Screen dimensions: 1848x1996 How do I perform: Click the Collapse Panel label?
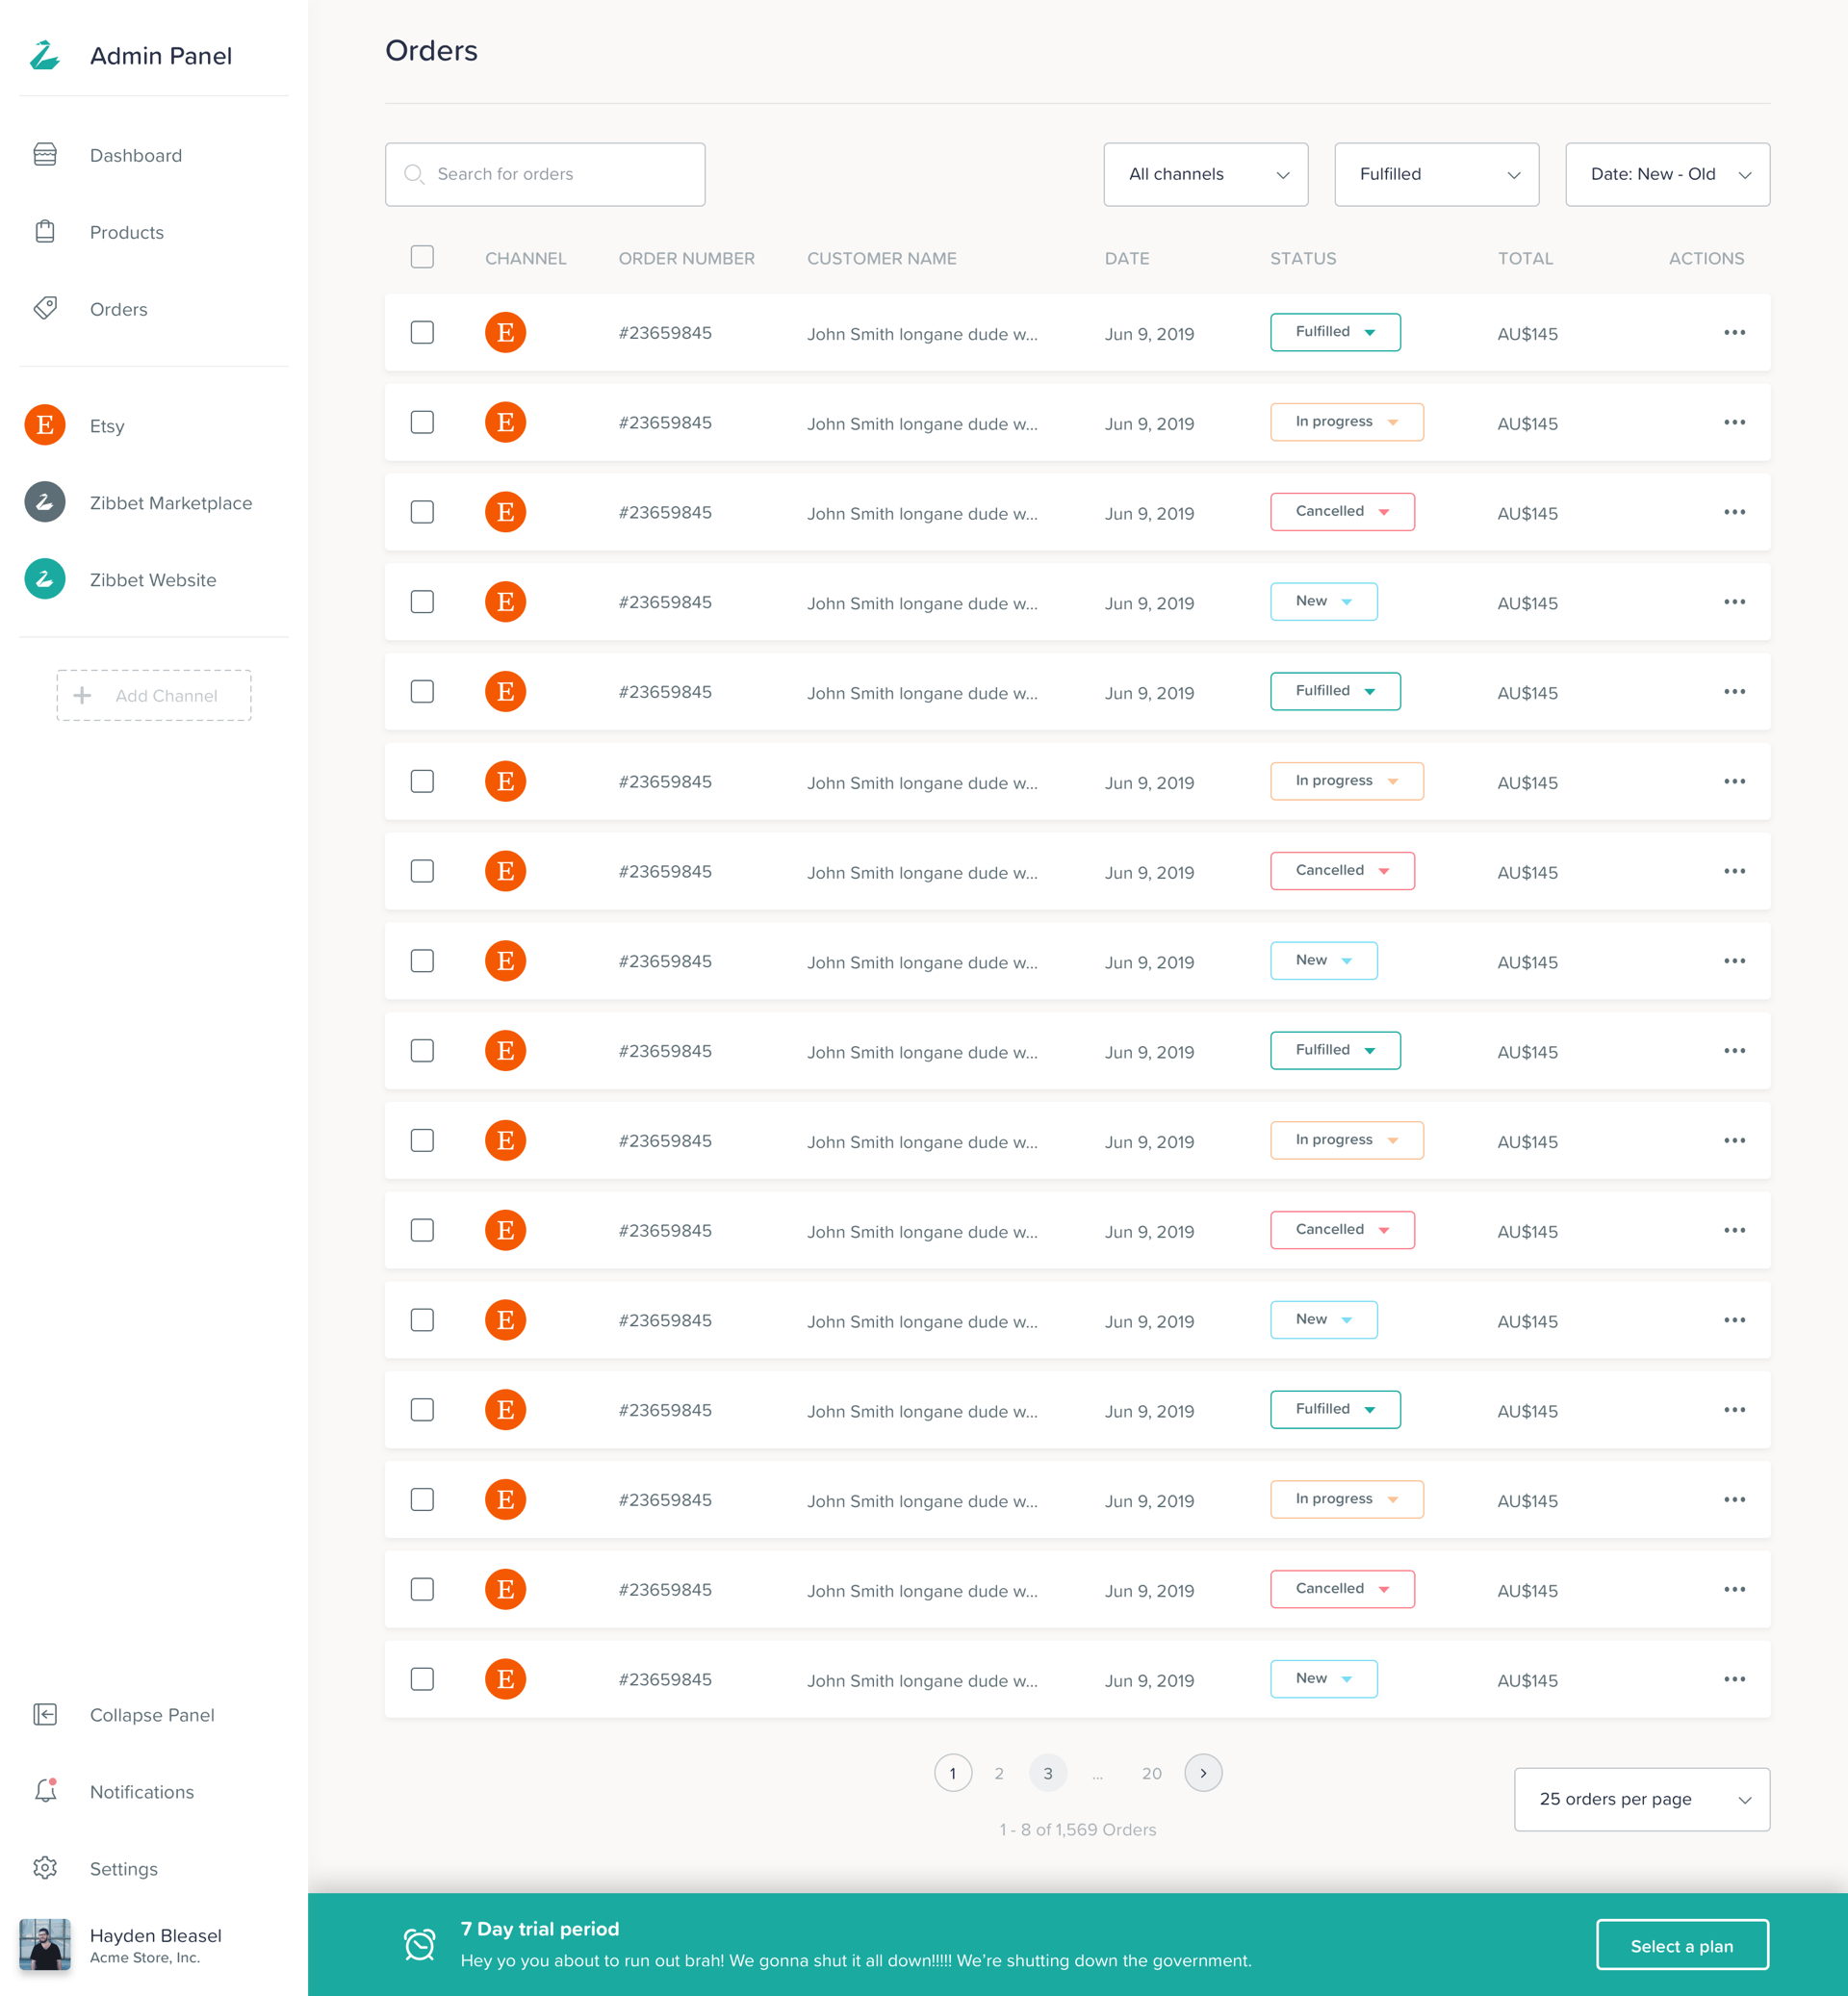pyautogui.click(x=152, y=1715)
